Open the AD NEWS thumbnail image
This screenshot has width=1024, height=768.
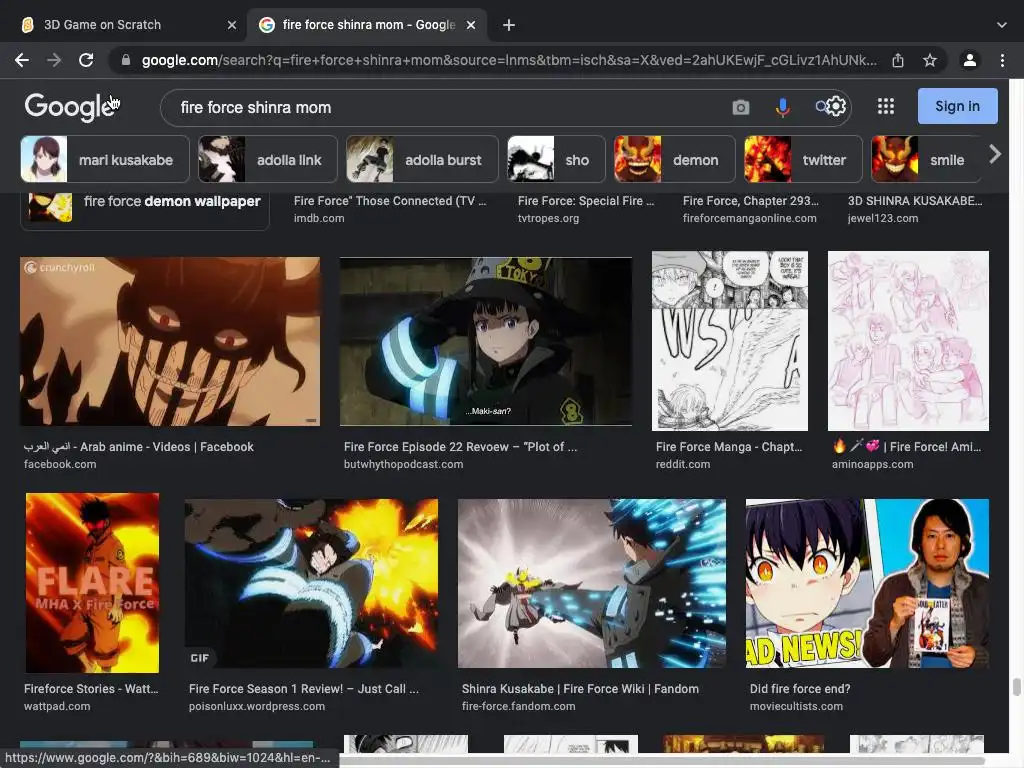click(867, 583)
